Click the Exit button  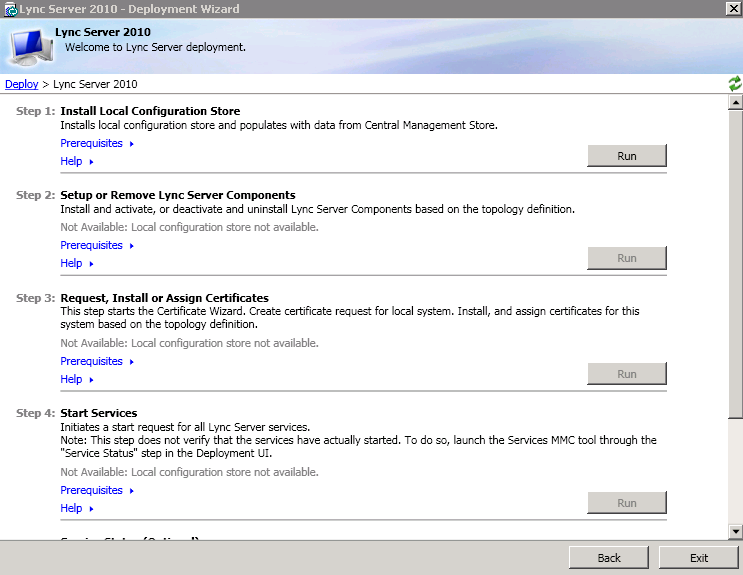(x=698, y=557)
